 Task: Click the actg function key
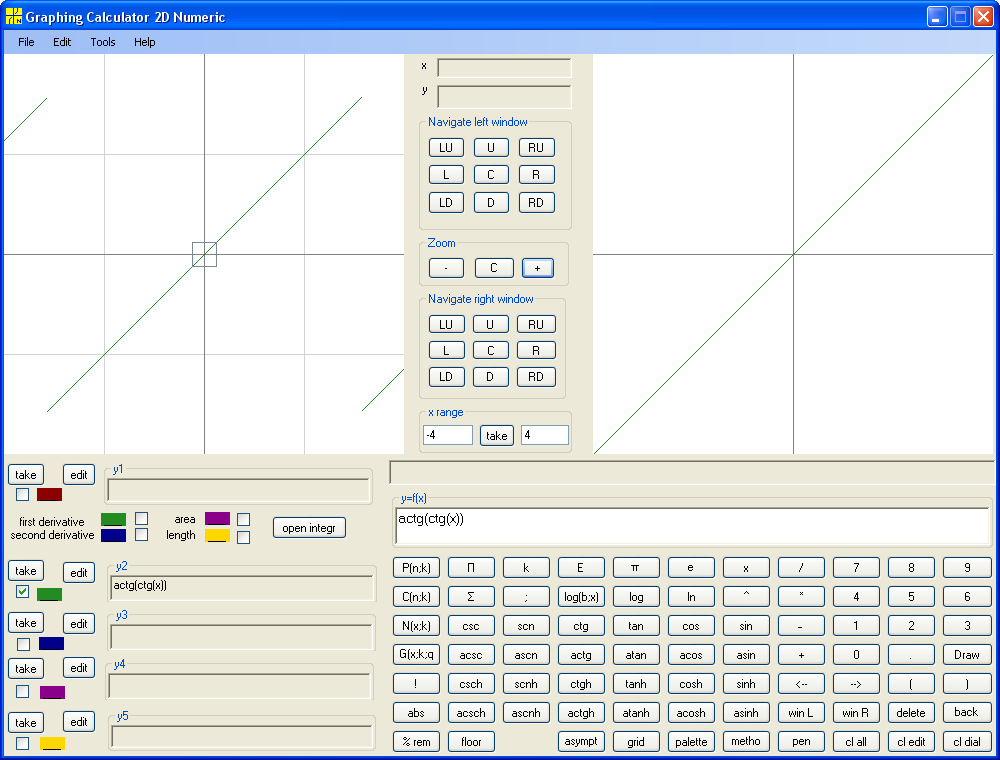point(581,655)
